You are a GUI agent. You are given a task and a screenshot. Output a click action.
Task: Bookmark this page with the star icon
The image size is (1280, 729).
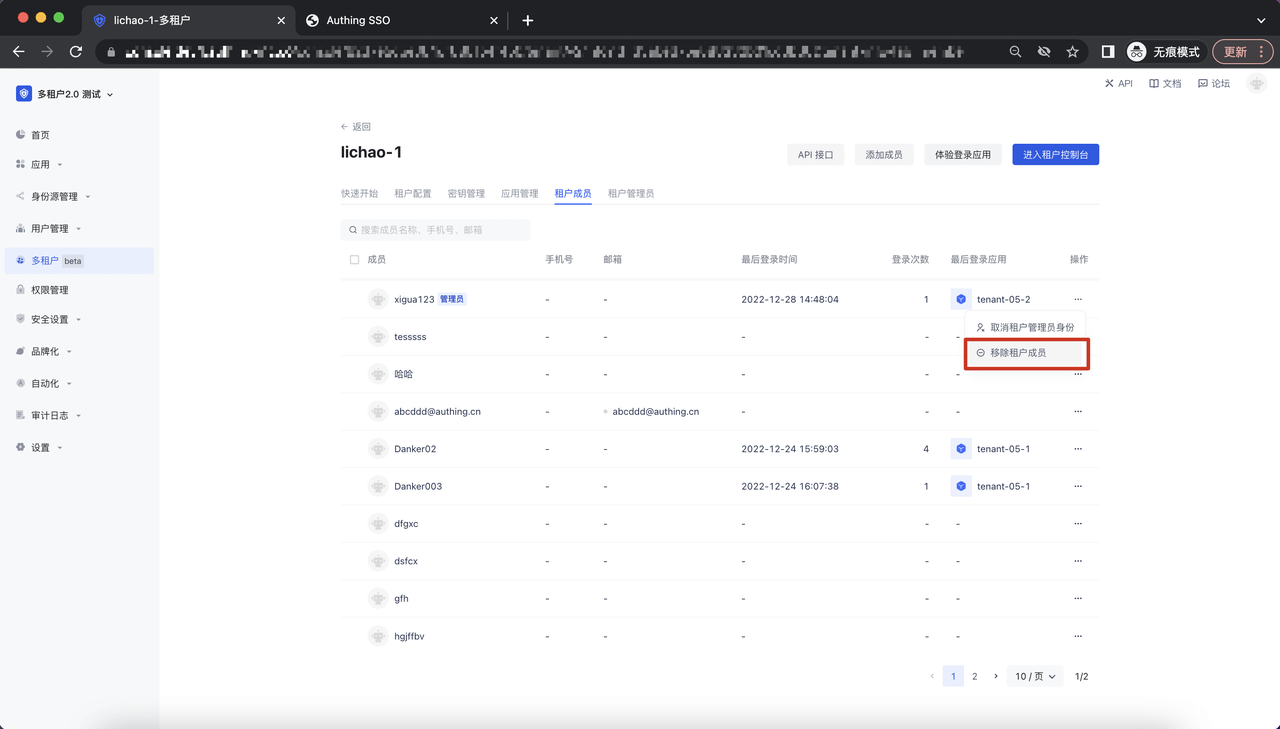pos(1072,52)
